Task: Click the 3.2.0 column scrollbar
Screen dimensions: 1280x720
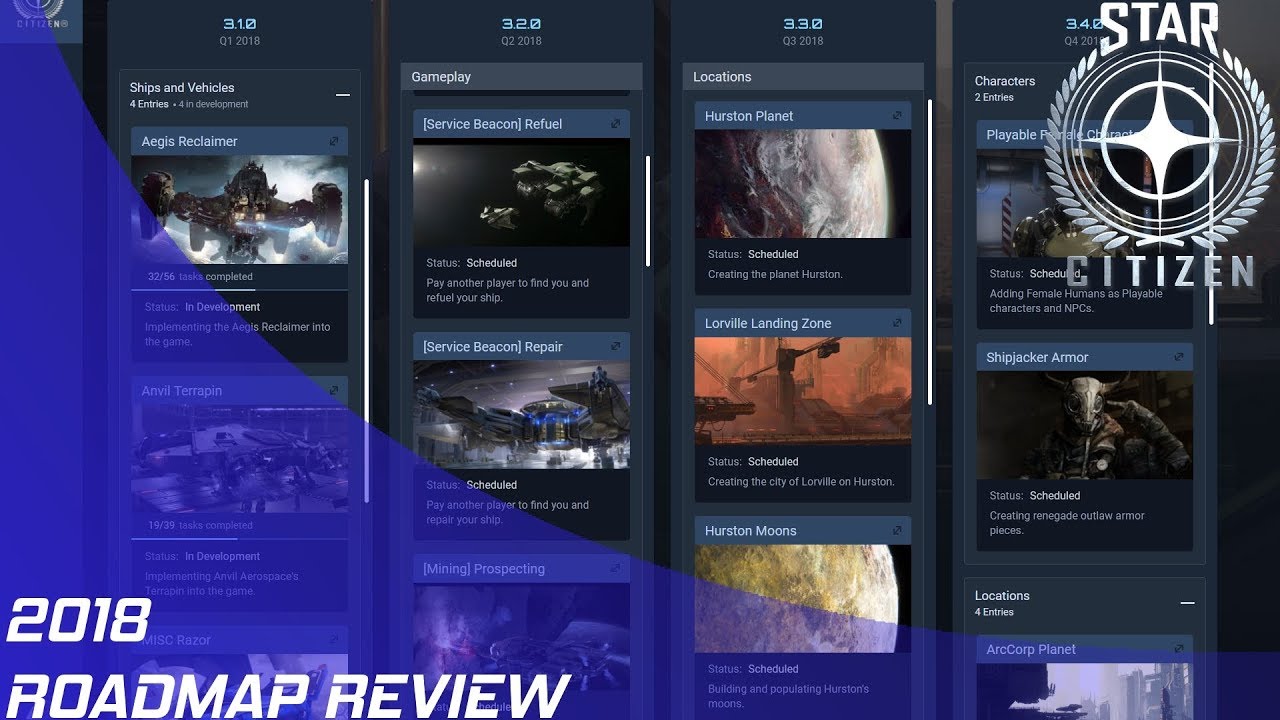Action: pyautogui.click(x=648, y=211)
